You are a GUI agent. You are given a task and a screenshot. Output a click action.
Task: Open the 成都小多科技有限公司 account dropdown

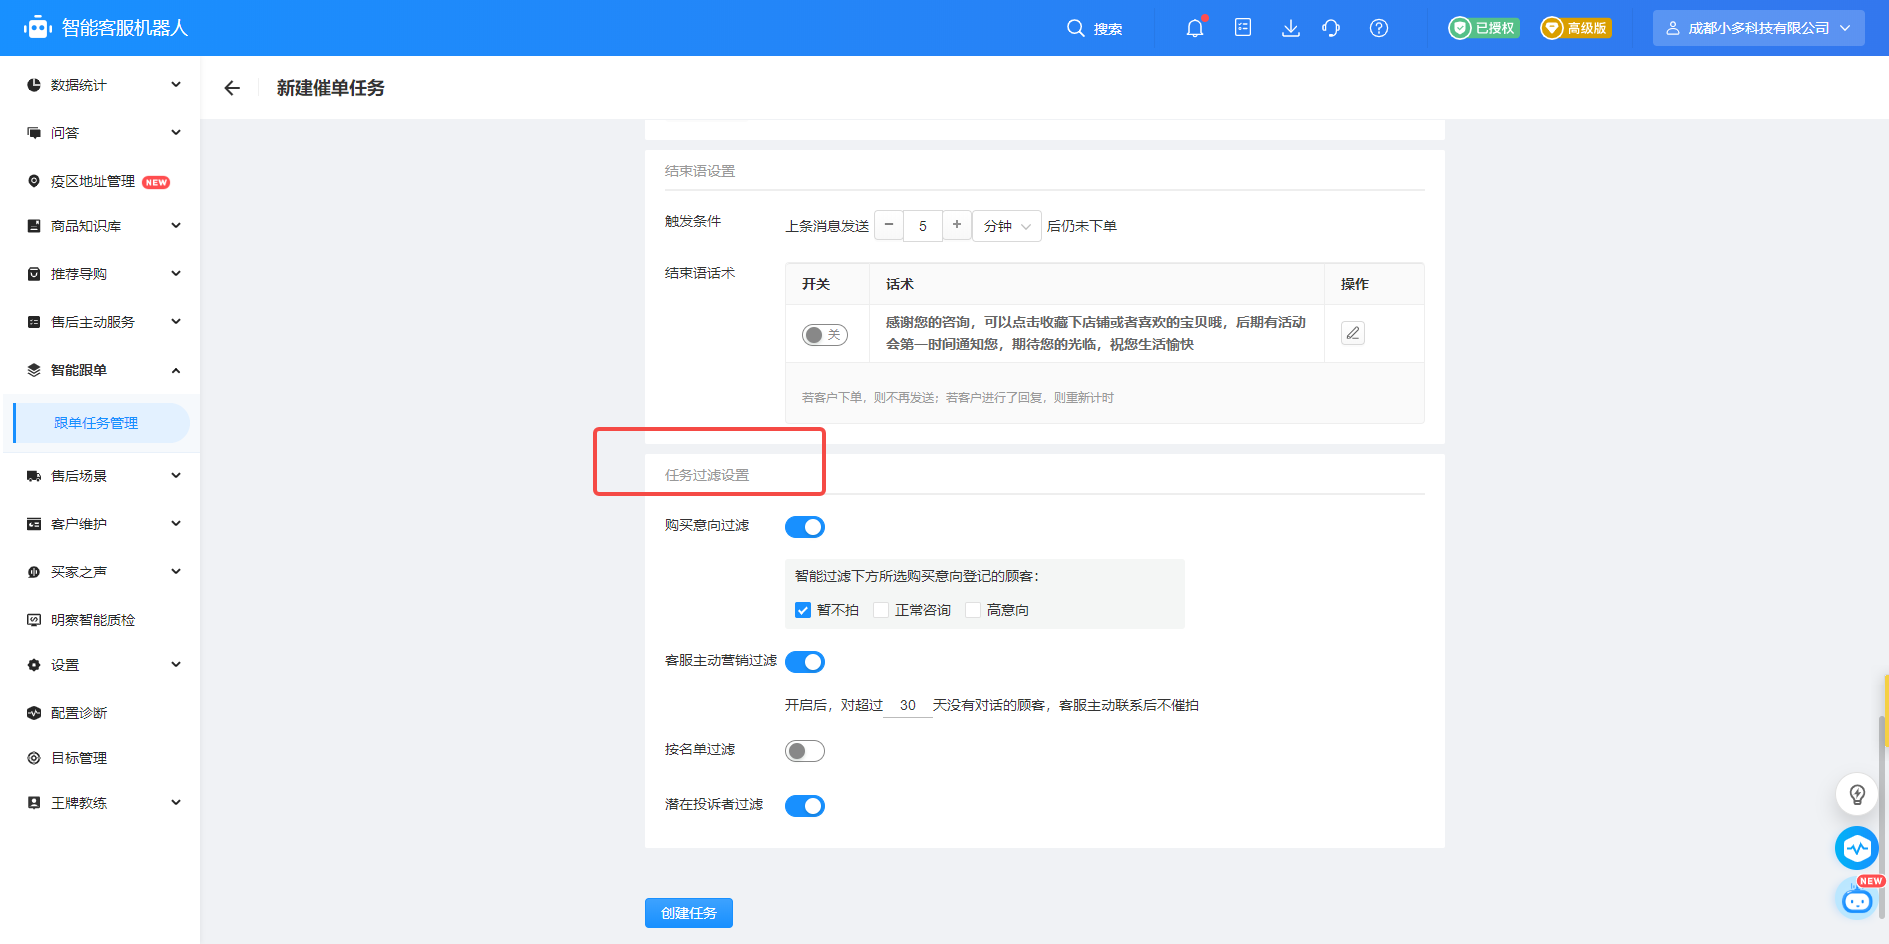pyautogui.click(x=1759, y=28)
